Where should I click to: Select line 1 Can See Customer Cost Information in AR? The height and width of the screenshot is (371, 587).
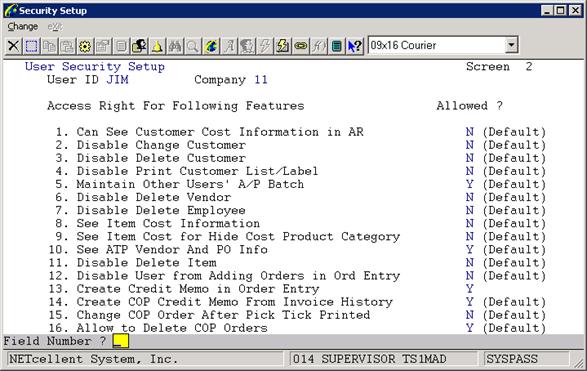pyautogui.click(x=209, y=132)
